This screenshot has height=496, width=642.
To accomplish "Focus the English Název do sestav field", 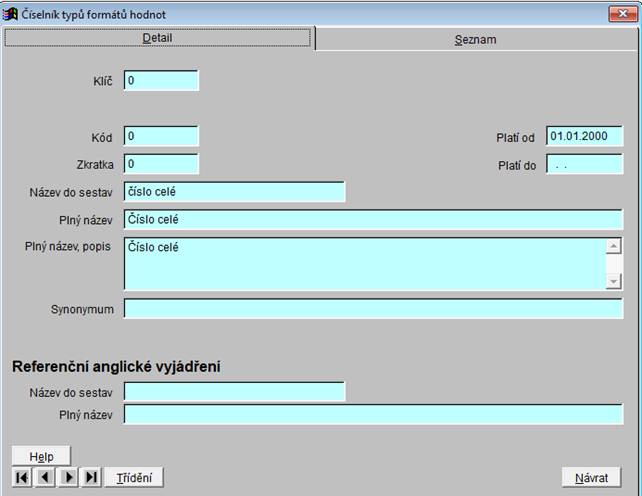I will [234, 391].
